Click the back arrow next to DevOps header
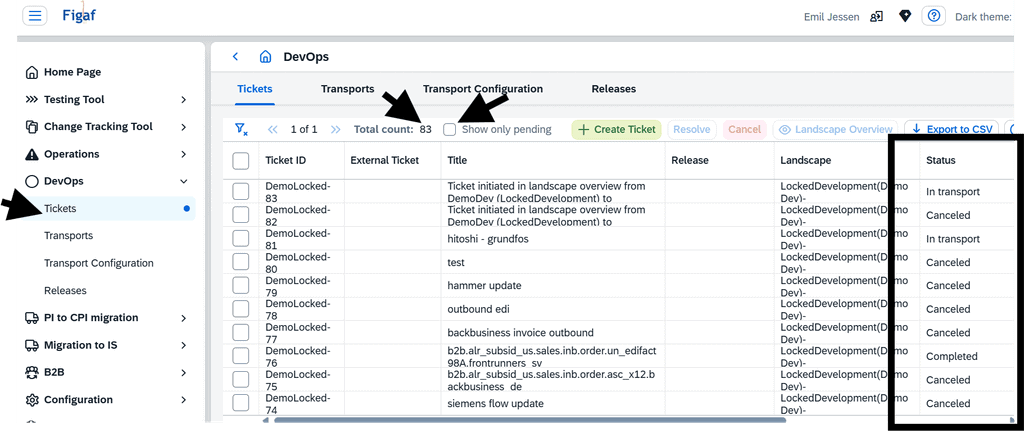The image size is (1024, 431). [236, 57]
